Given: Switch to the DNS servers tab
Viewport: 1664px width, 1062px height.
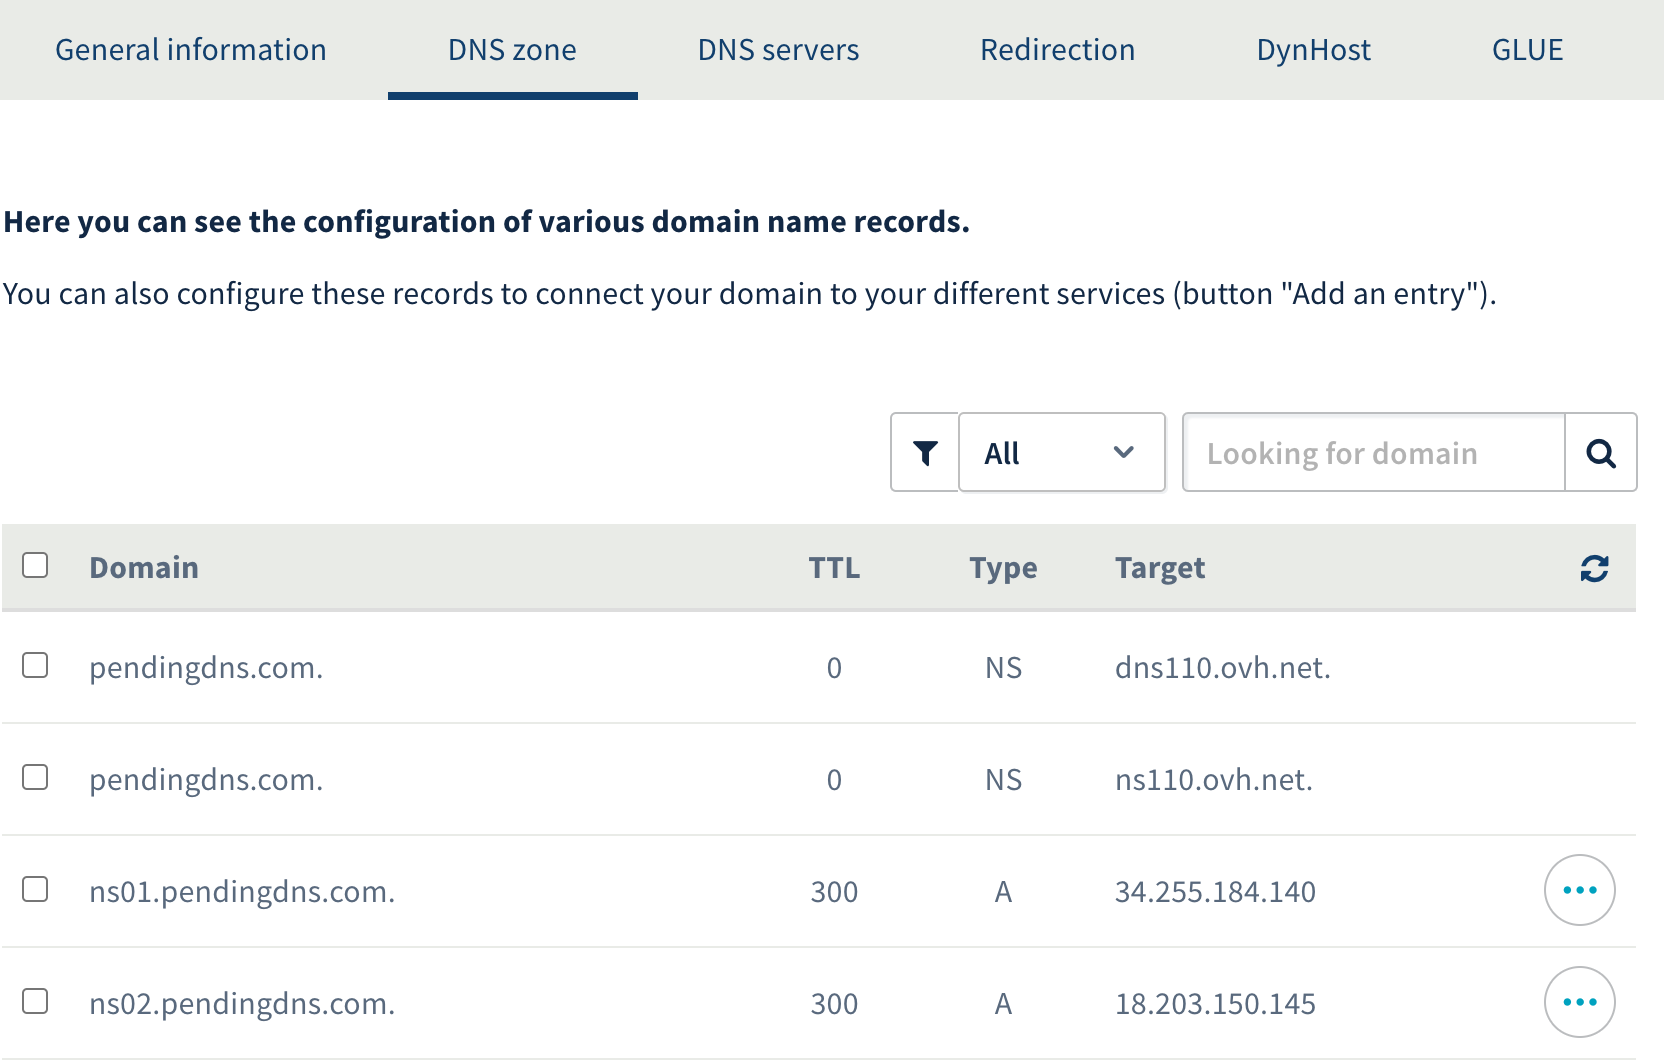Looking at the screenshot, I should pos(778,49).
